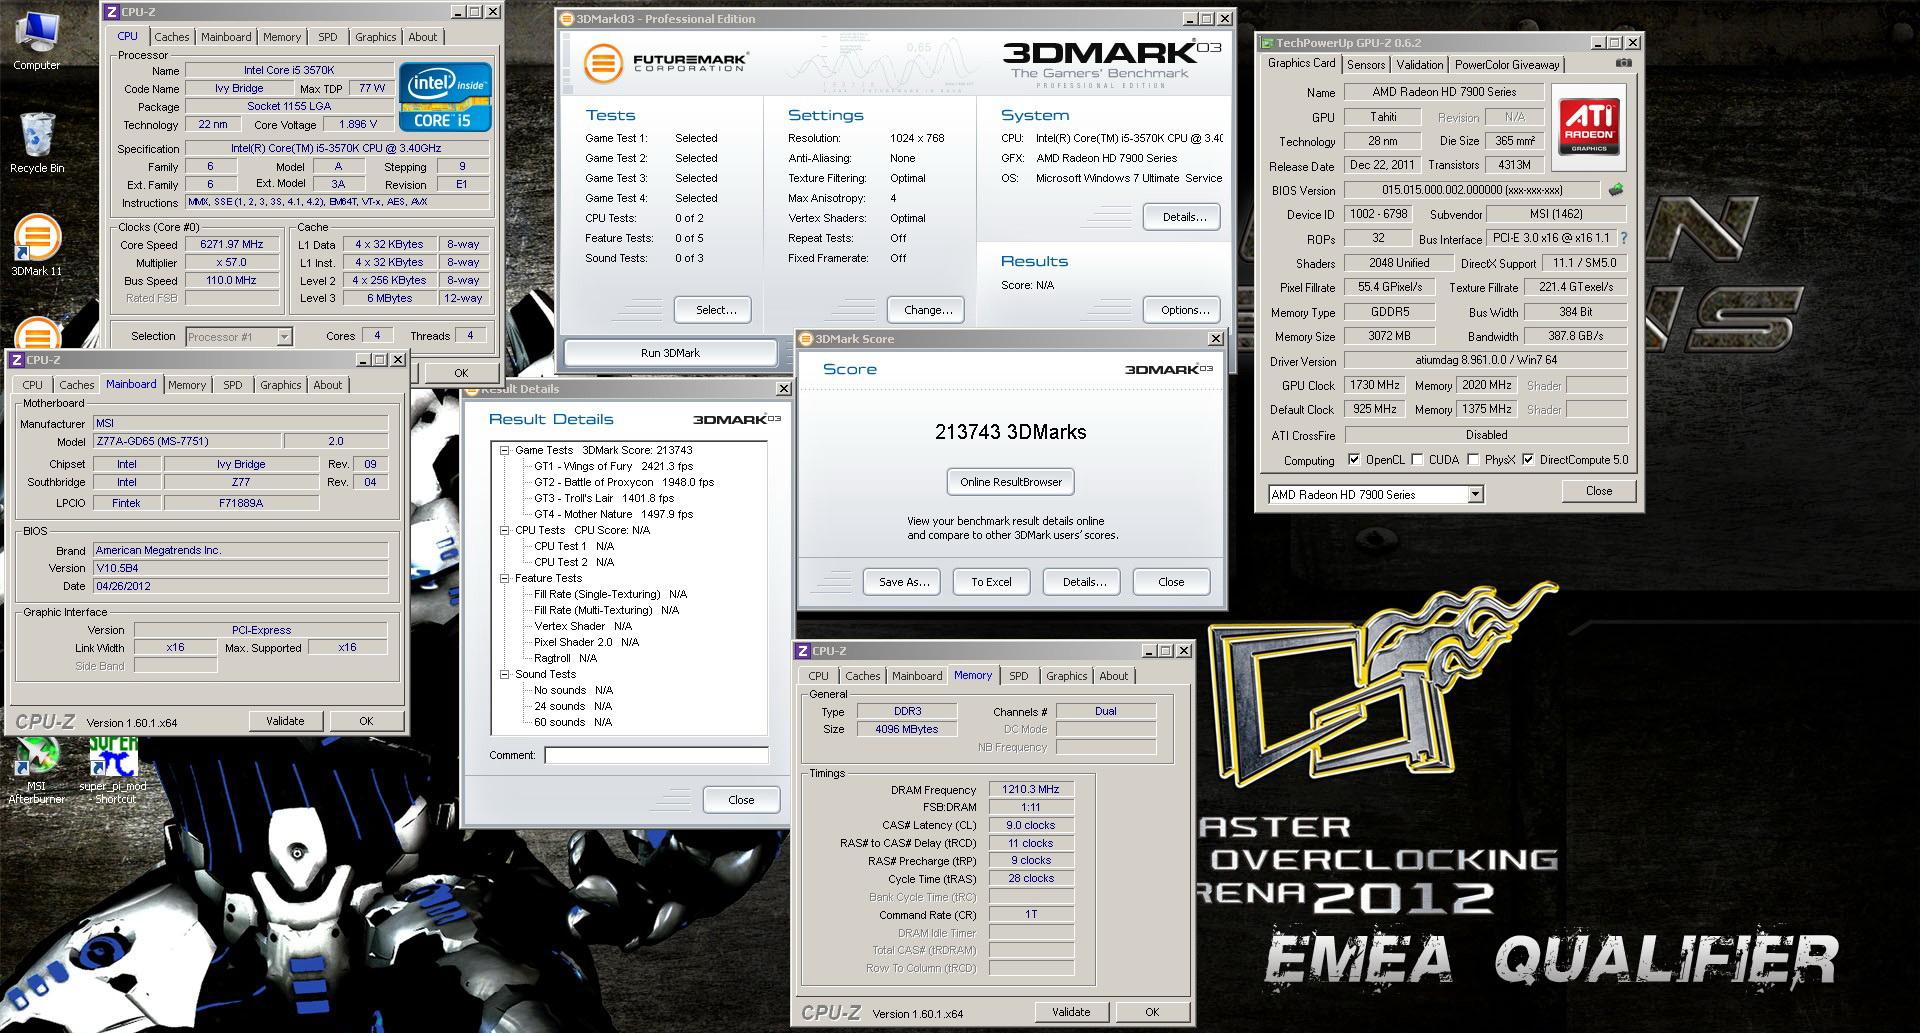Image resolution: width=1920 pixels, height=1033 pixels.
Task: Click the Save As... button in 3DMark Score
Action: [904, 582]
